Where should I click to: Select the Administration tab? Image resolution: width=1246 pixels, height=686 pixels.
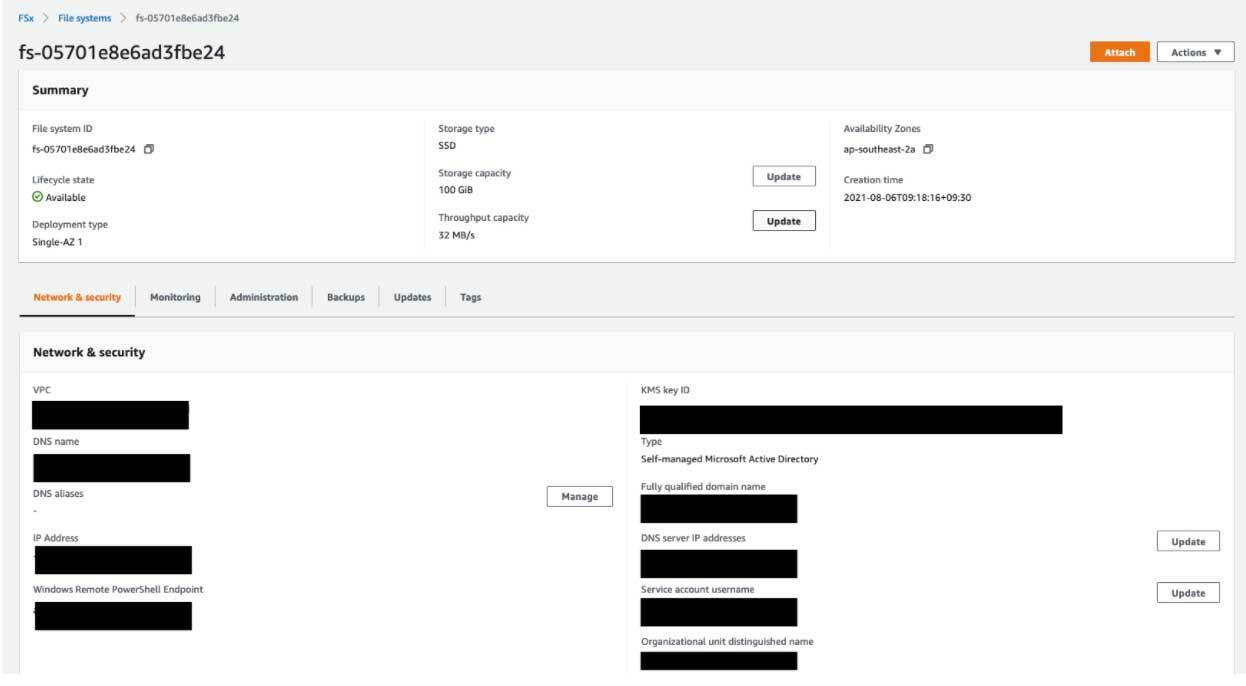(x=264, y=297)
